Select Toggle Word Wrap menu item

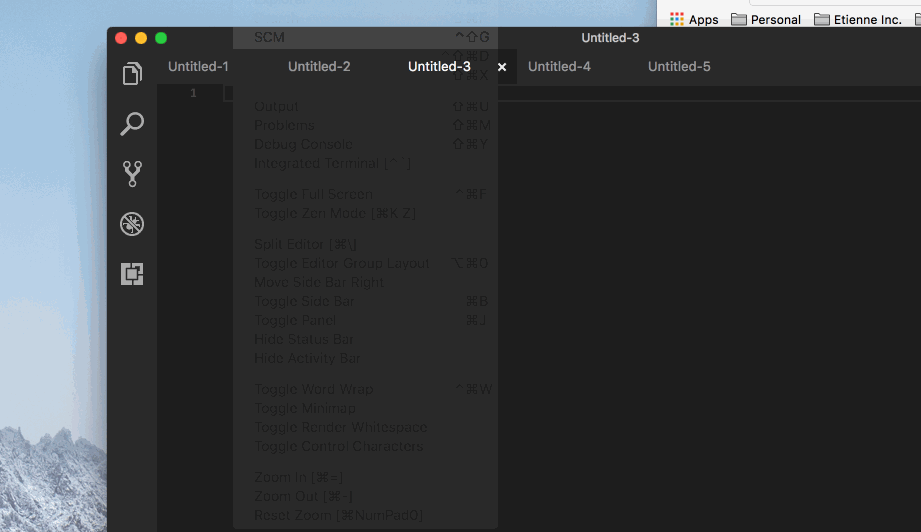(x=365, y=389)
